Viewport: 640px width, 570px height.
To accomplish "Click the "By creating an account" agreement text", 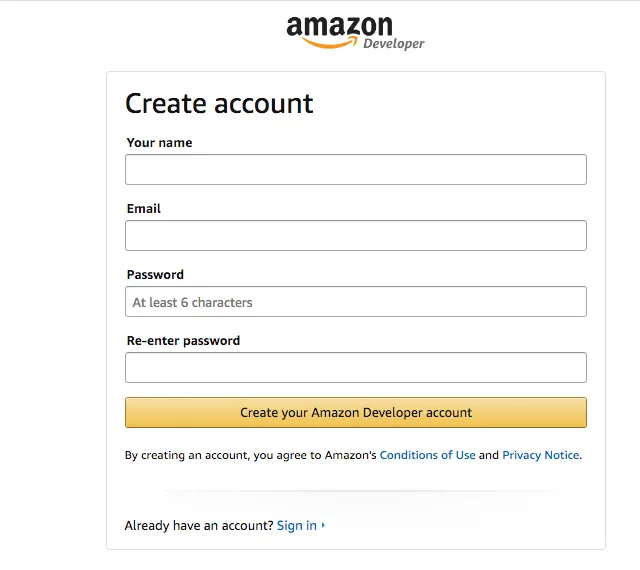I will coord(250,455).
